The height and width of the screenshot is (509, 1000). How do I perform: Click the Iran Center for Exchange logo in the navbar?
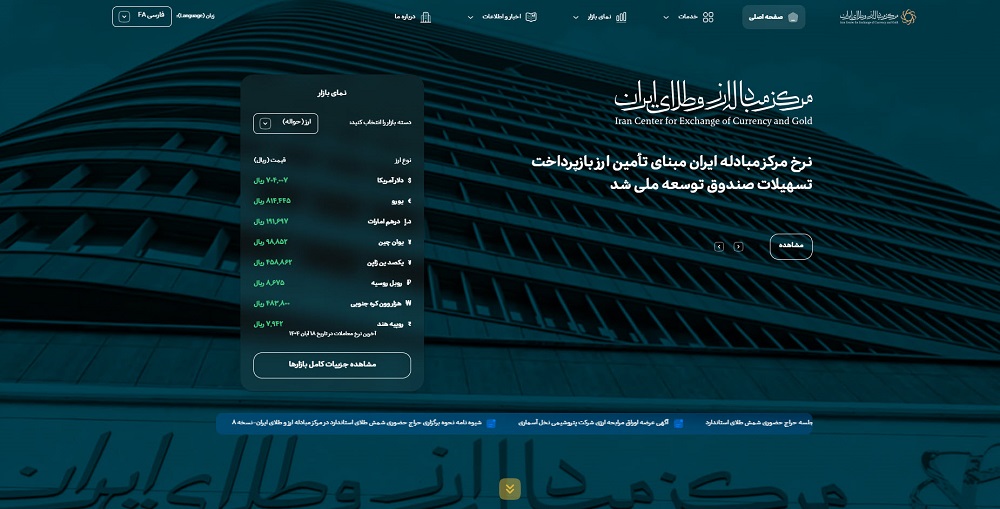[878, 17]
